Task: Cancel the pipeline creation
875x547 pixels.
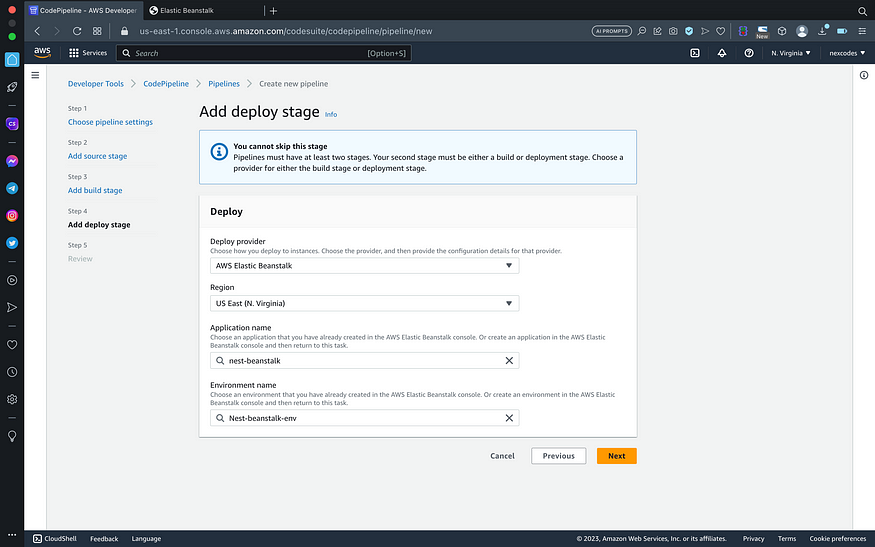Action: click(502, 456)
